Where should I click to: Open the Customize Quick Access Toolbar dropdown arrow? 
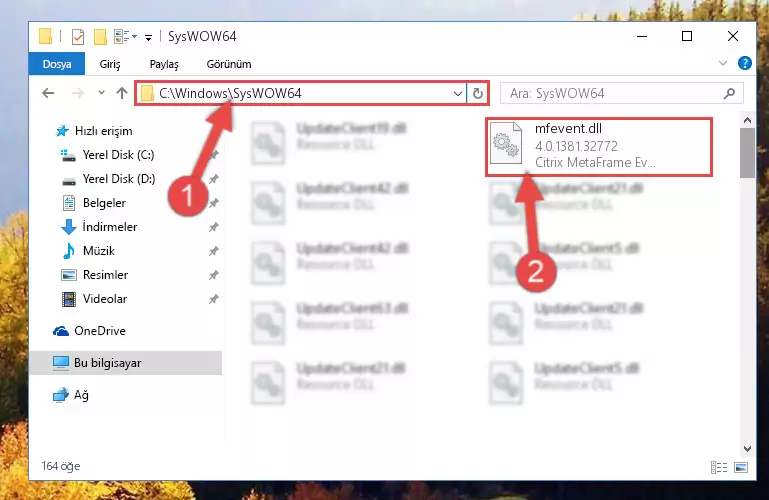(148, 37)
